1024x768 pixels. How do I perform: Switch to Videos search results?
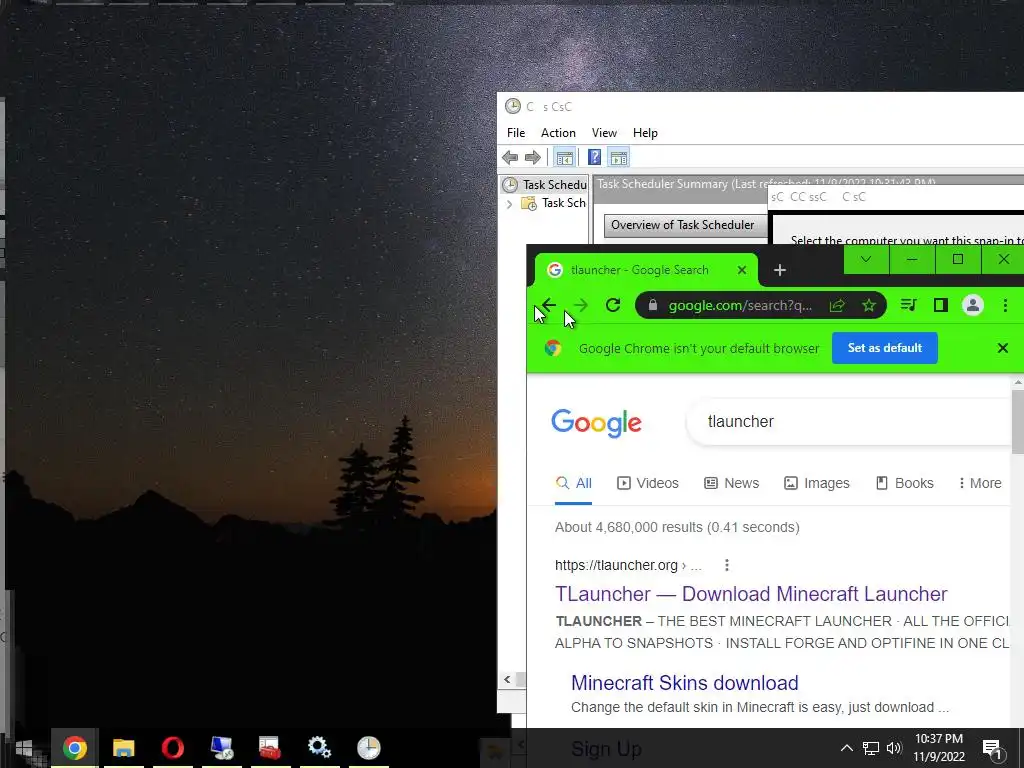point(648,483)
